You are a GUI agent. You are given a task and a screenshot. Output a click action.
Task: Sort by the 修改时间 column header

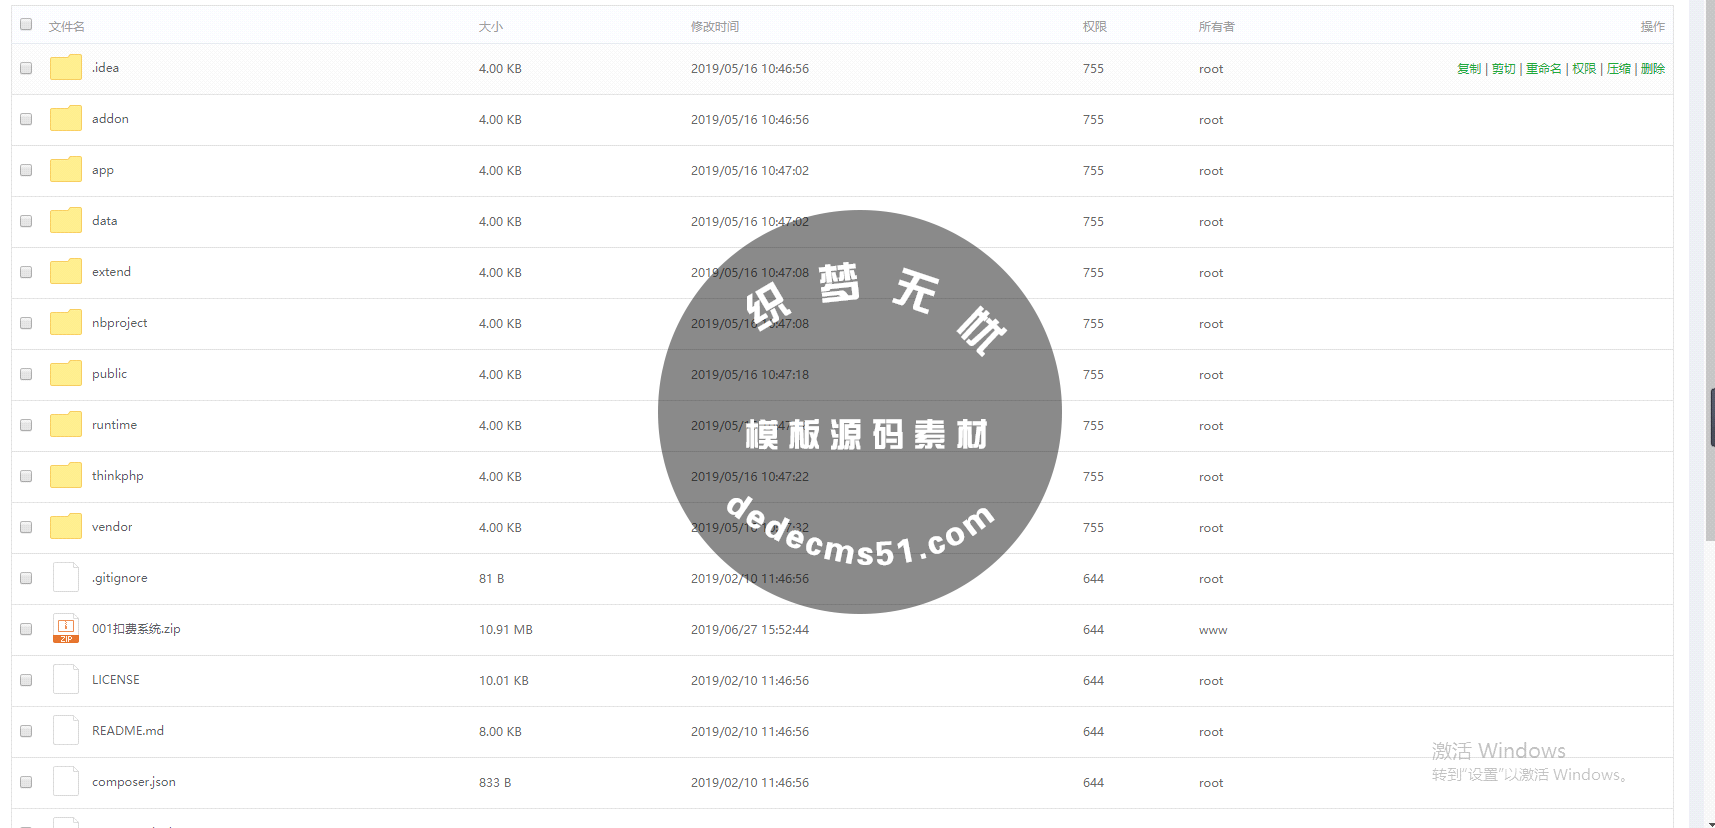[x=714, y=27]
